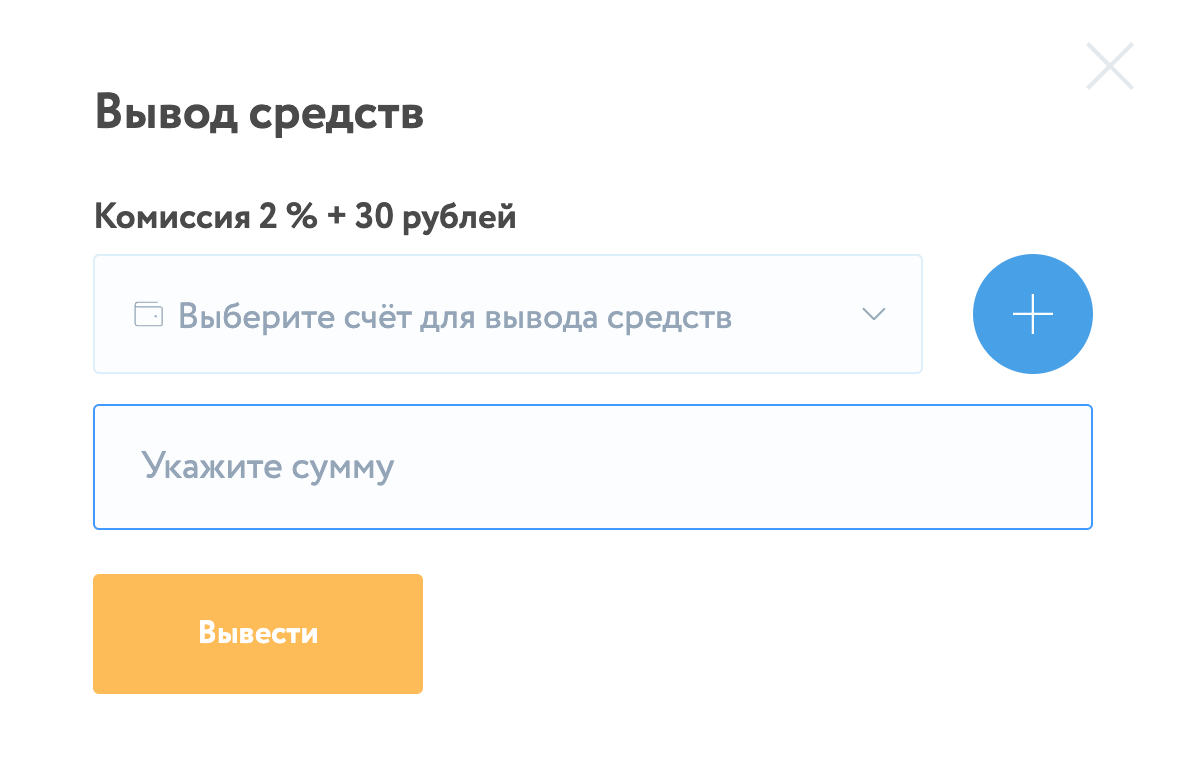1184x768 pixels.
Task: Click the white cross inside the blue circle
Action: (1033, 314)
